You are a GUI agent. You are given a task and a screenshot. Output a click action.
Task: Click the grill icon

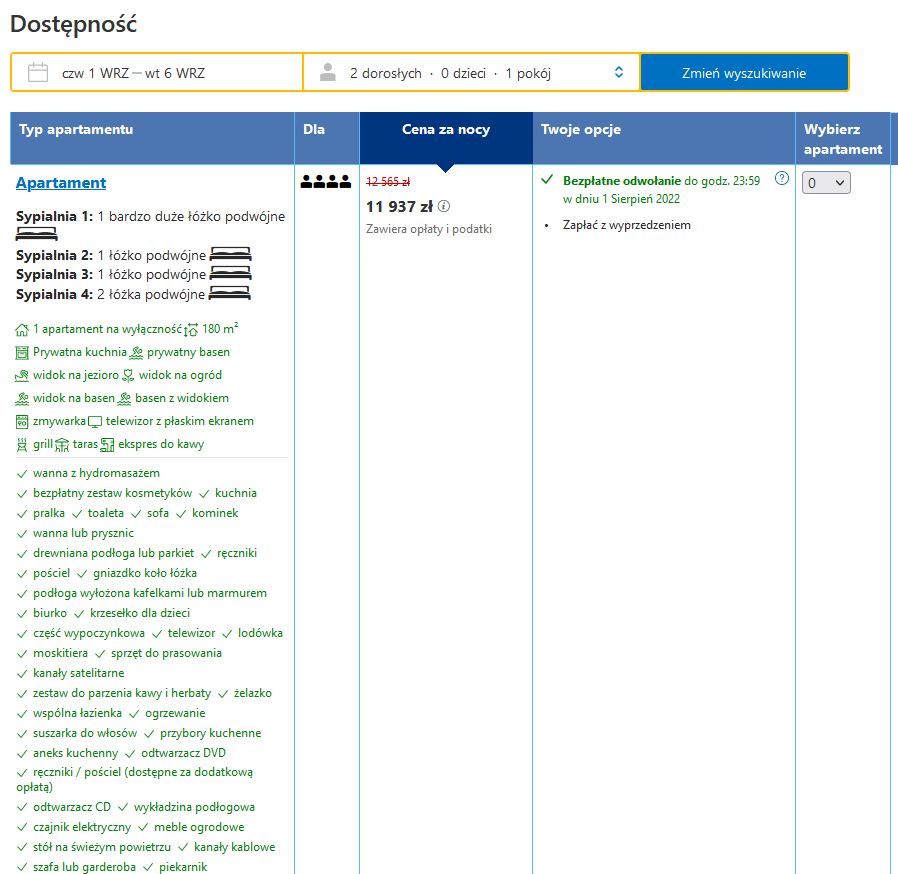(x=22, y=445)
